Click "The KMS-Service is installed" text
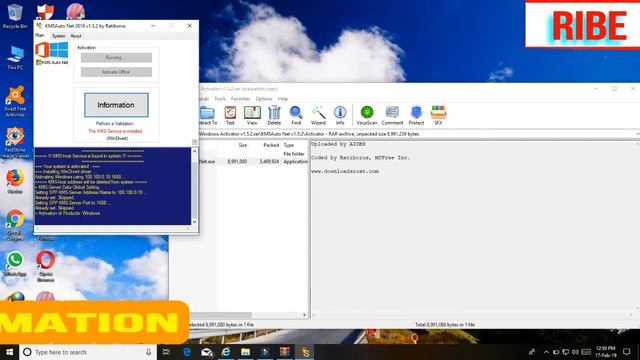 click(x=116, y=131)
